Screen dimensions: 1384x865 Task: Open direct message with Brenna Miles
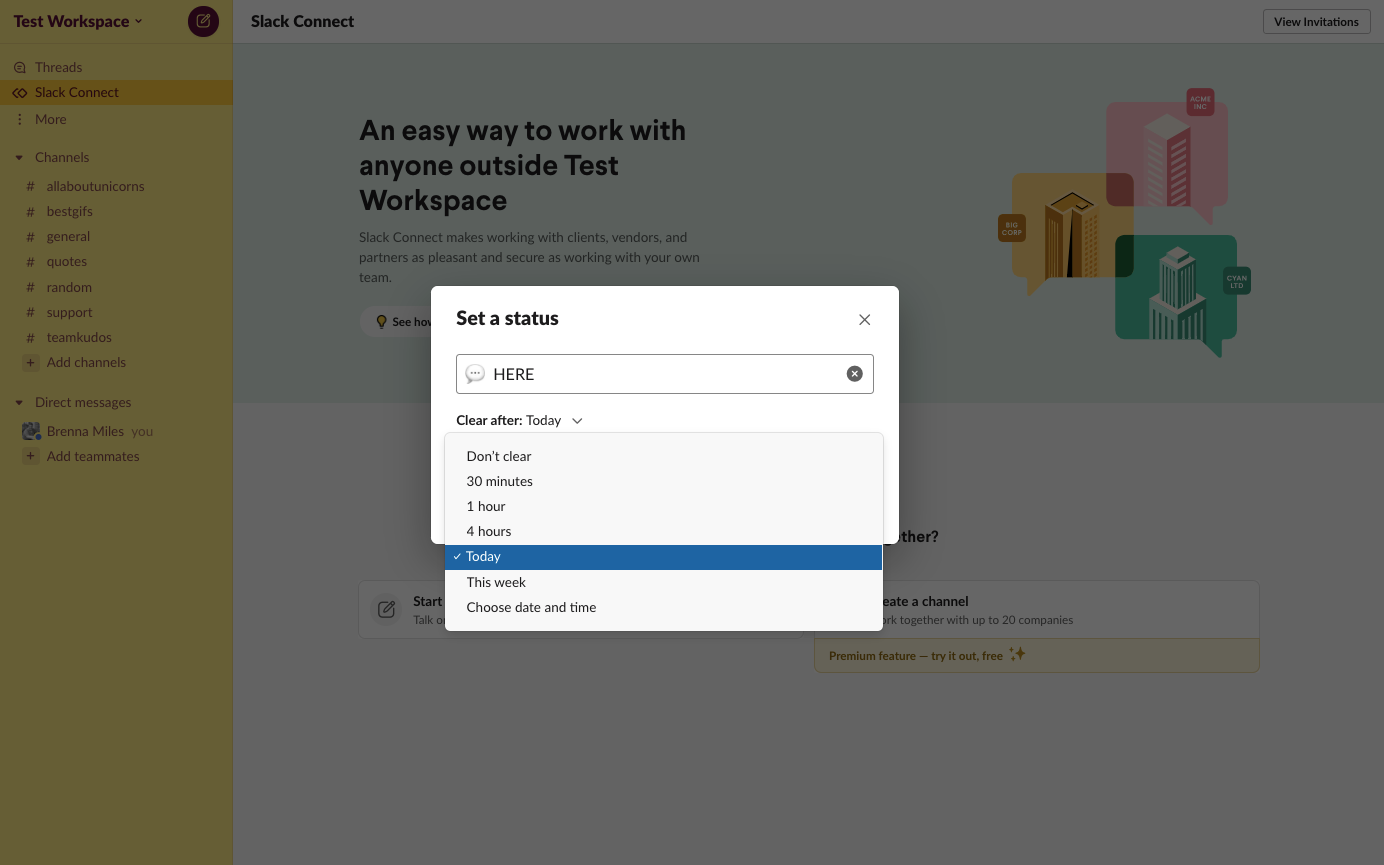click(x=85, y=430)
